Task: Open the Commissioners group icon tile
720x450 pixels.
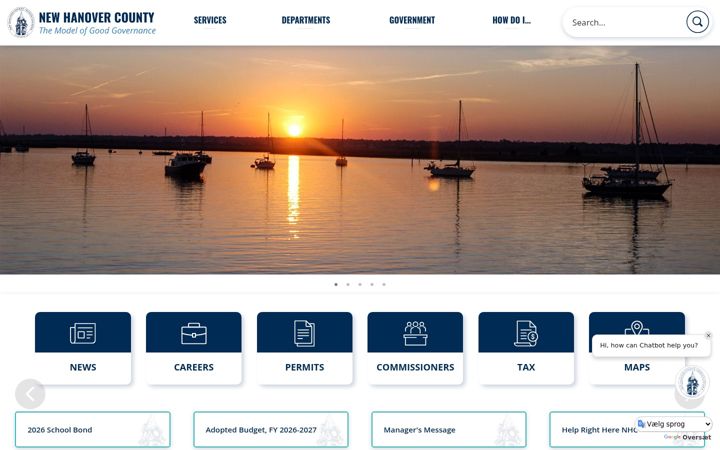Action: click(x=415, y=333)
